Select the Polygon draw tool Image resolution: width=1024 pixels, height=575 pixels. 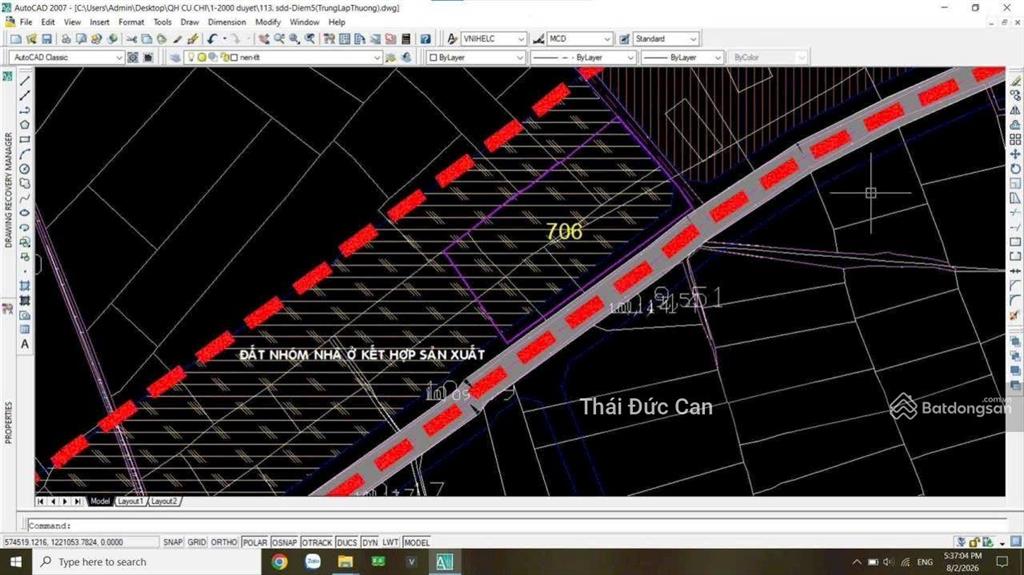(x=25, y=125)
